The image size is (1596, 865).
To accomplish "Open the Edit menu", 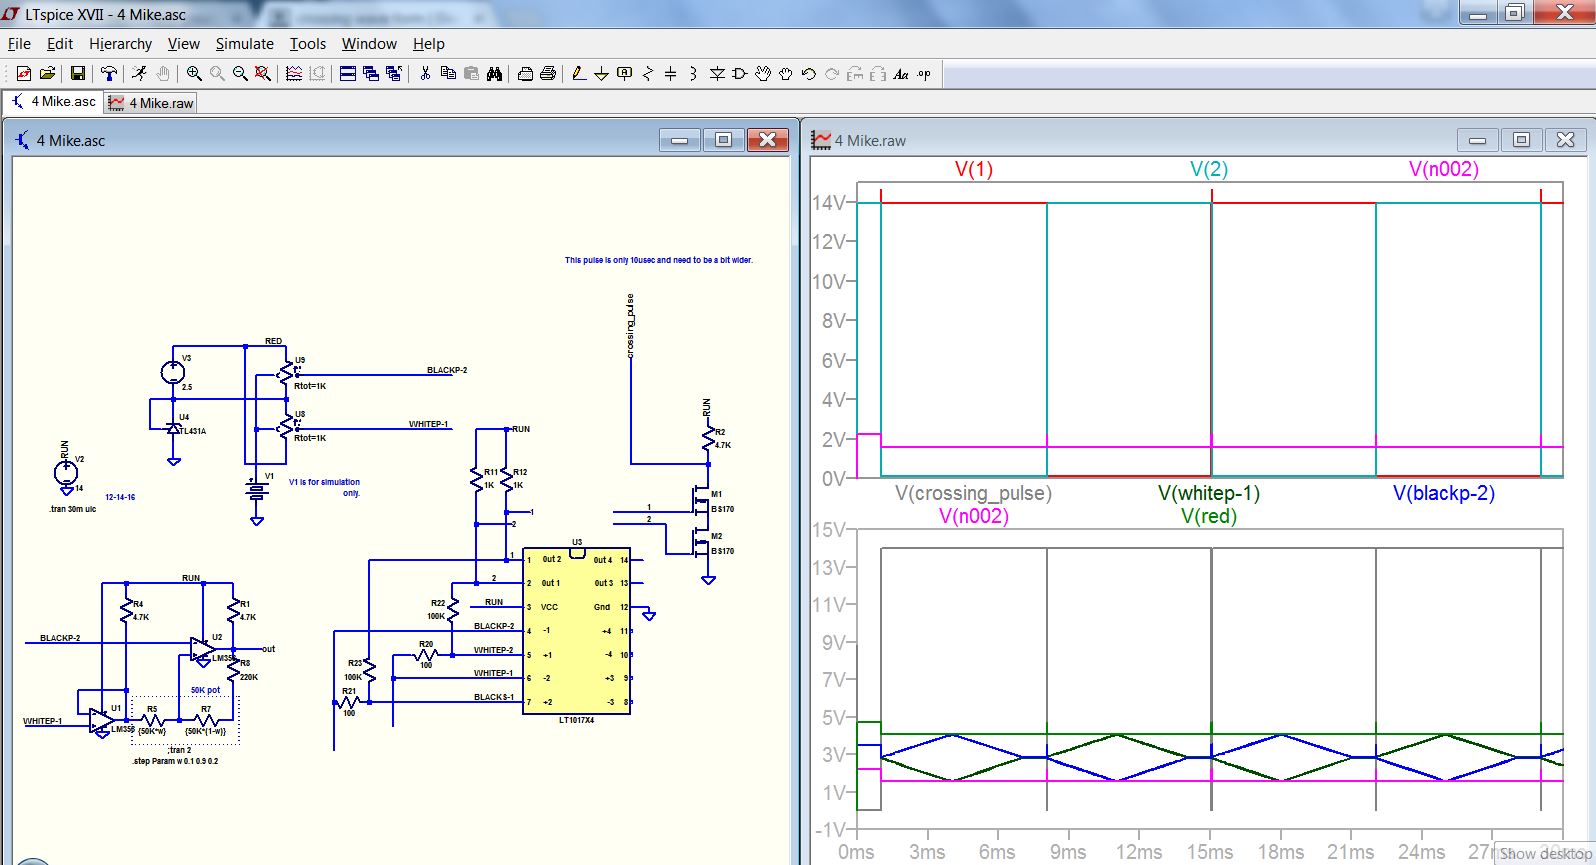I will pos(60,44).
